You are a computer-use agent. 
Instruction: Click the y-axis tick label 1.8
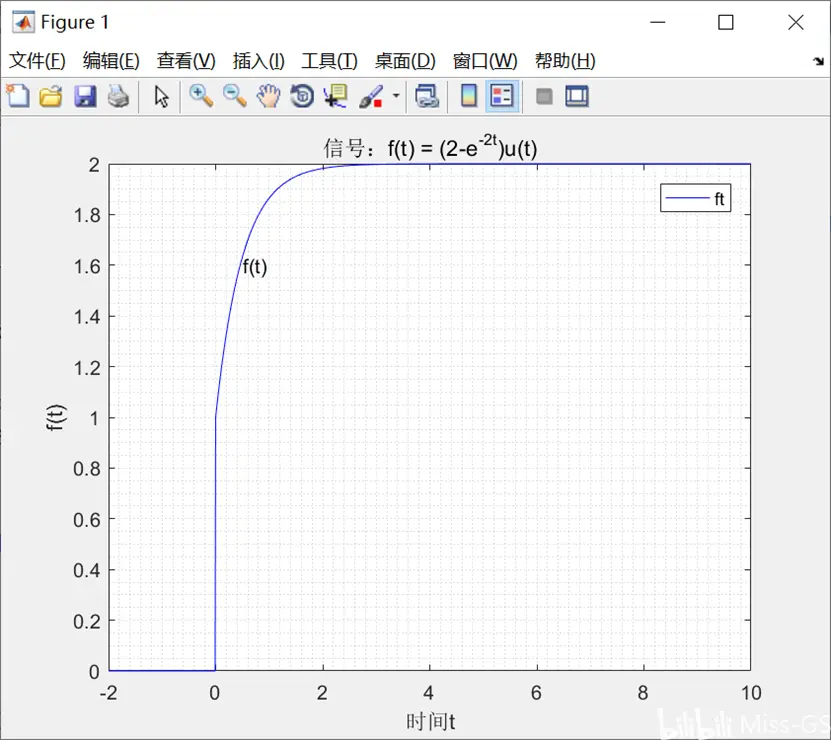pos(87,216)
